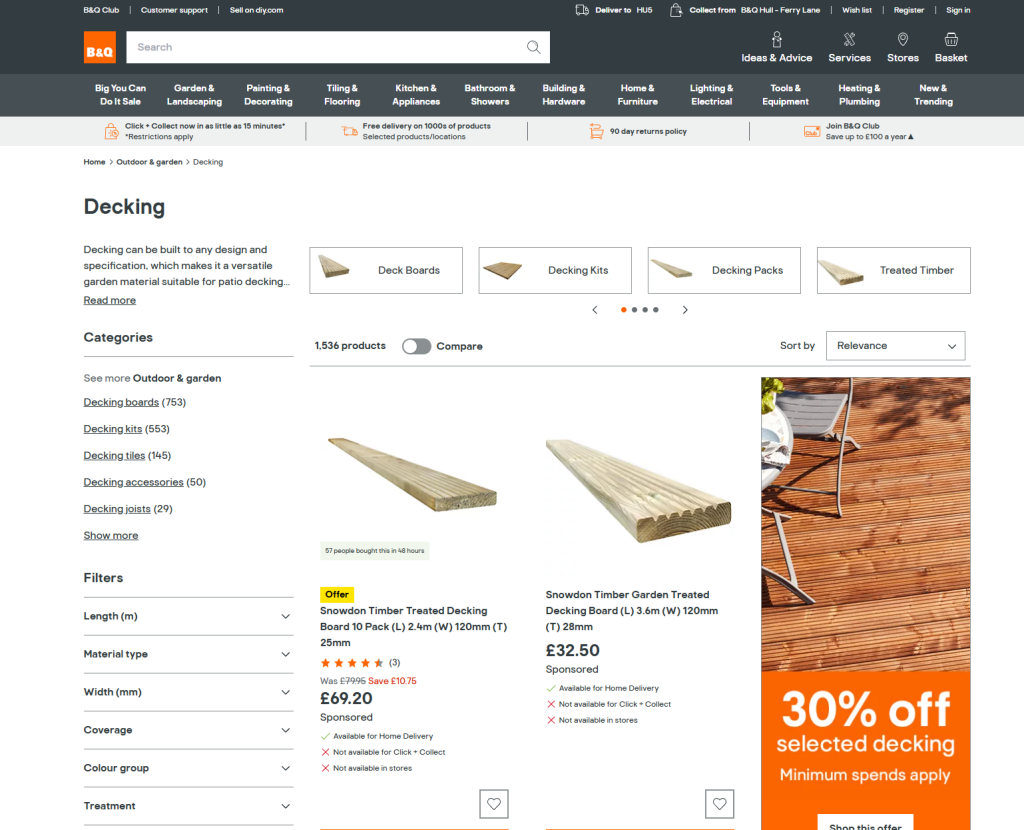This screenshot has width=1024, height=830.
Task: Select the second carousel page dot
Action: tap(635, 310)
